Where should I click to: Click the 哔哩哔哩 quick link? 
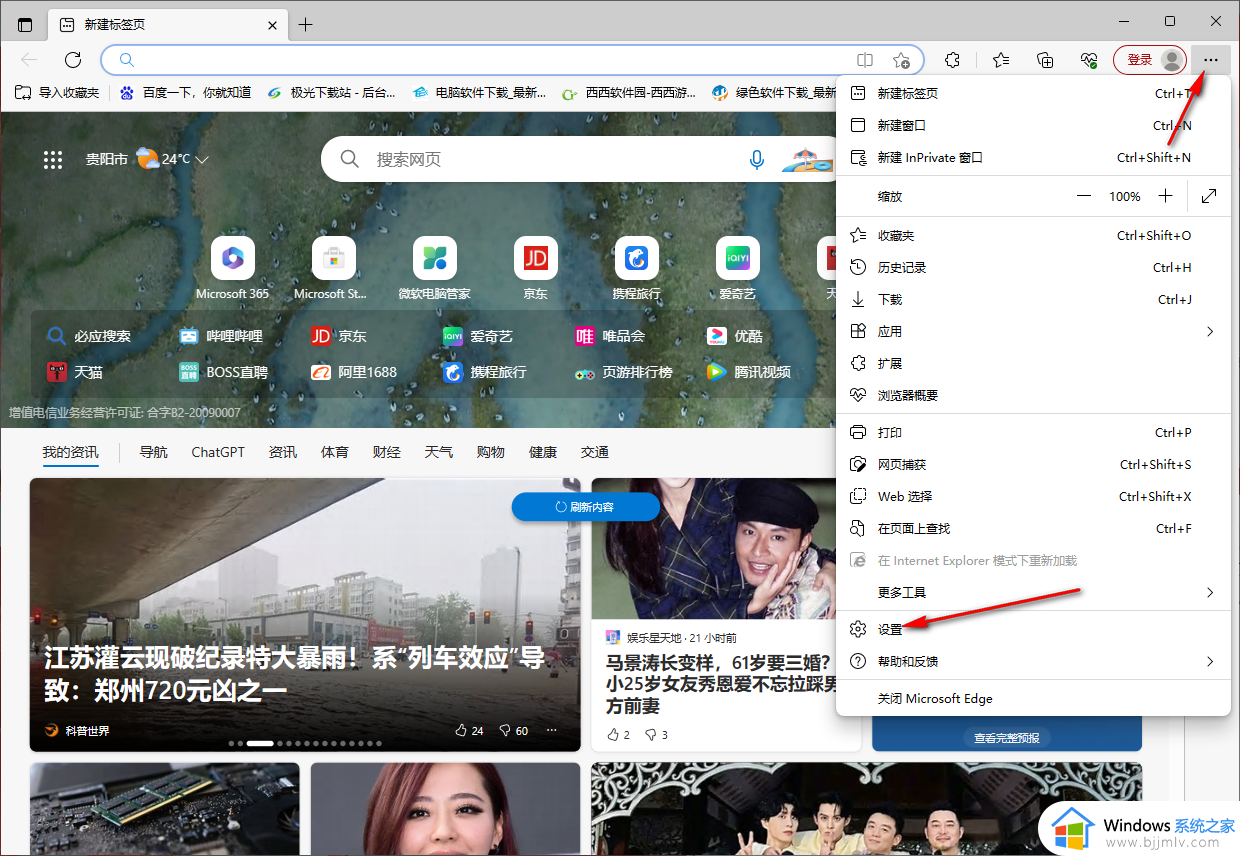click(221, 336)
